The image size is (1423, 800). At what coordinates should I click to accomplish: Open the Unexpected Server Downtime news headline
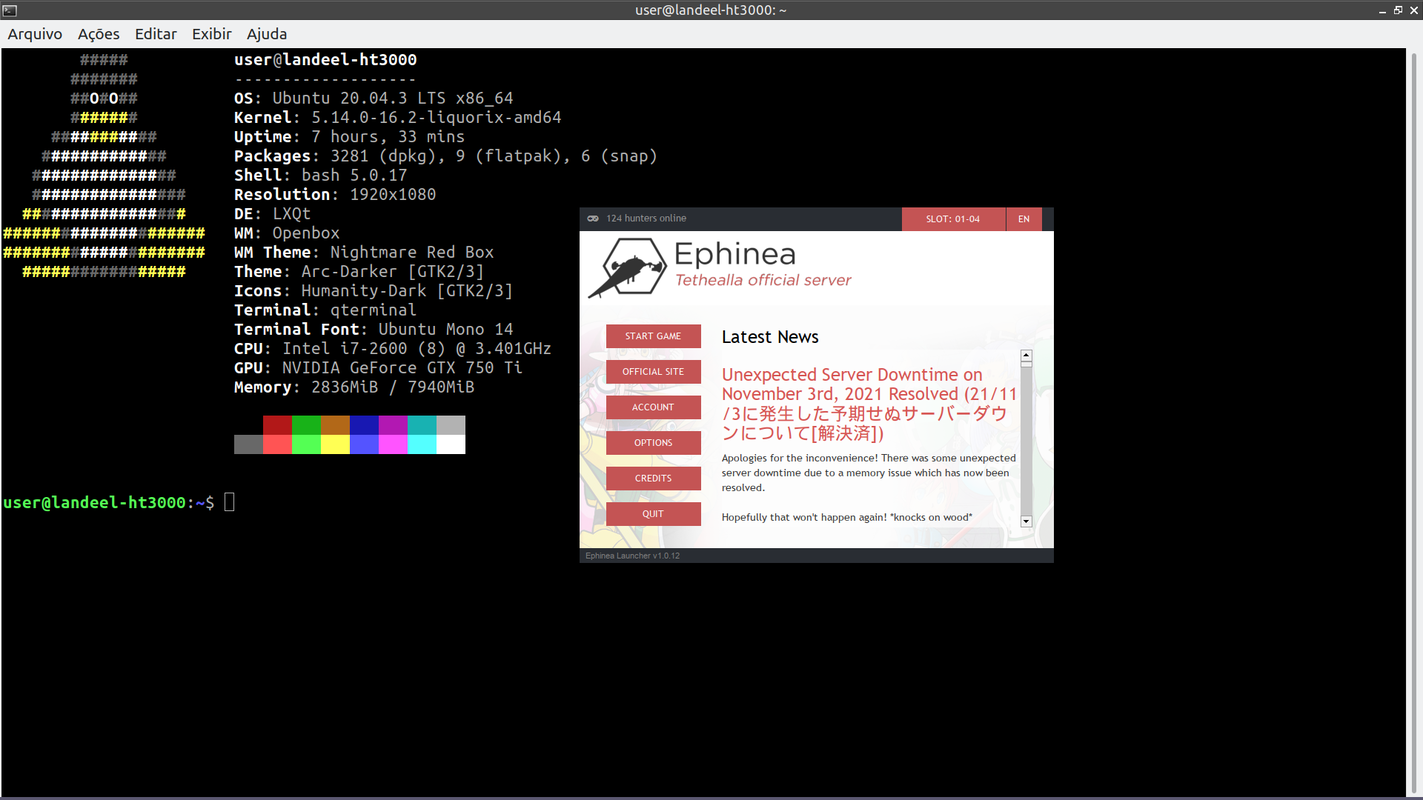tap(869, 404)
